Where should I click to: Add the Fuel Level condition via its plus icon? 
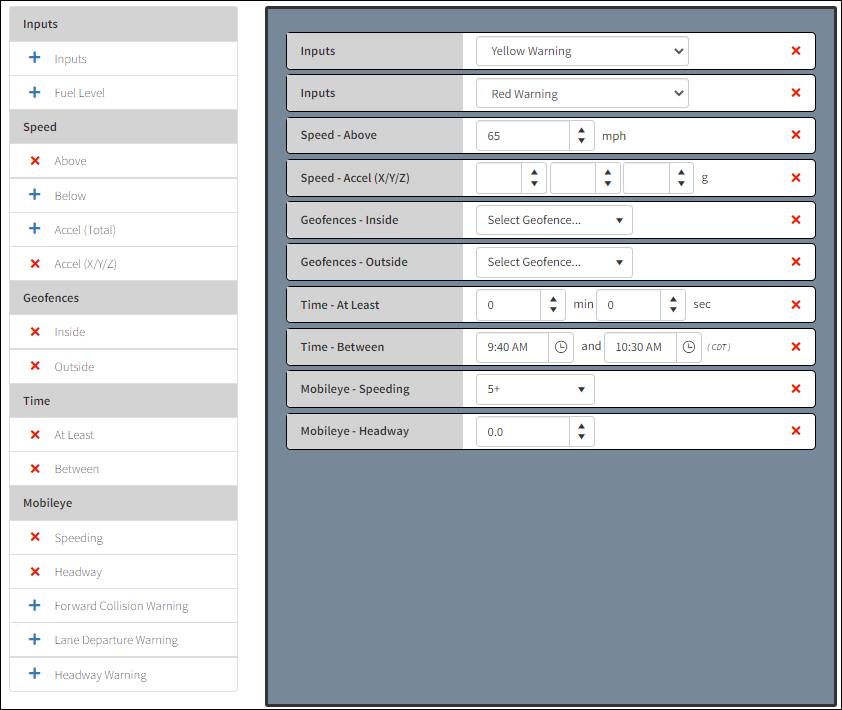point(34,92)
